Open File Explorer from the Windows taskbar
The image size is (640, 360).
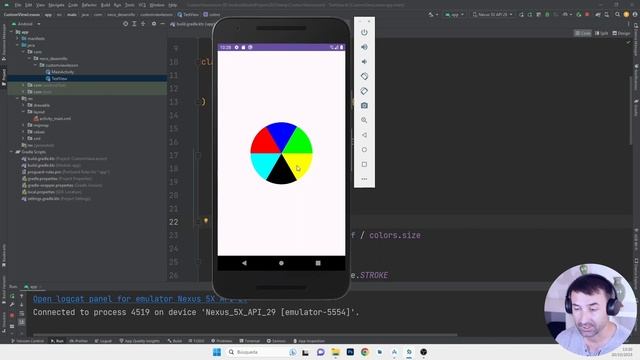pos(336,352)
